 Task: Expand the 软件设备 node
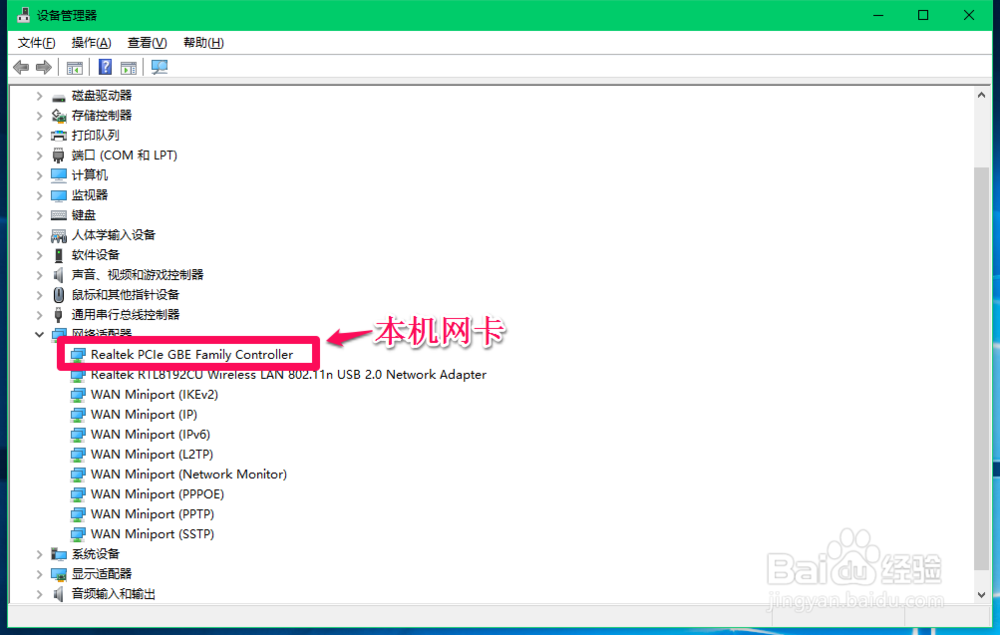[x=40, y=255]
